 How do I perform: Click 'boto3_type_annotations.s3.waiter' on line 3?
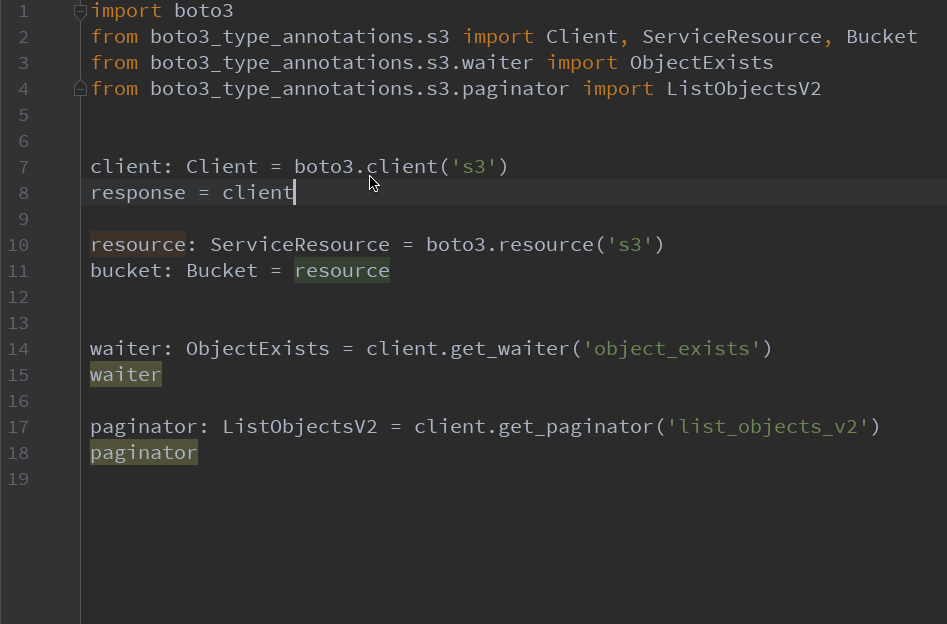[x=342, y=63]
